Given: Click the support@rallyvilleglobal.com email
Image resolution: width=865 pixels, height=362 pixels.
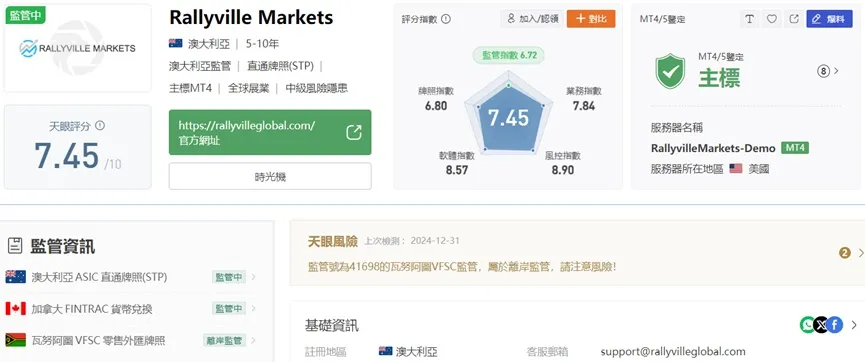Looking at the screenshot, I should coord(673,352).
